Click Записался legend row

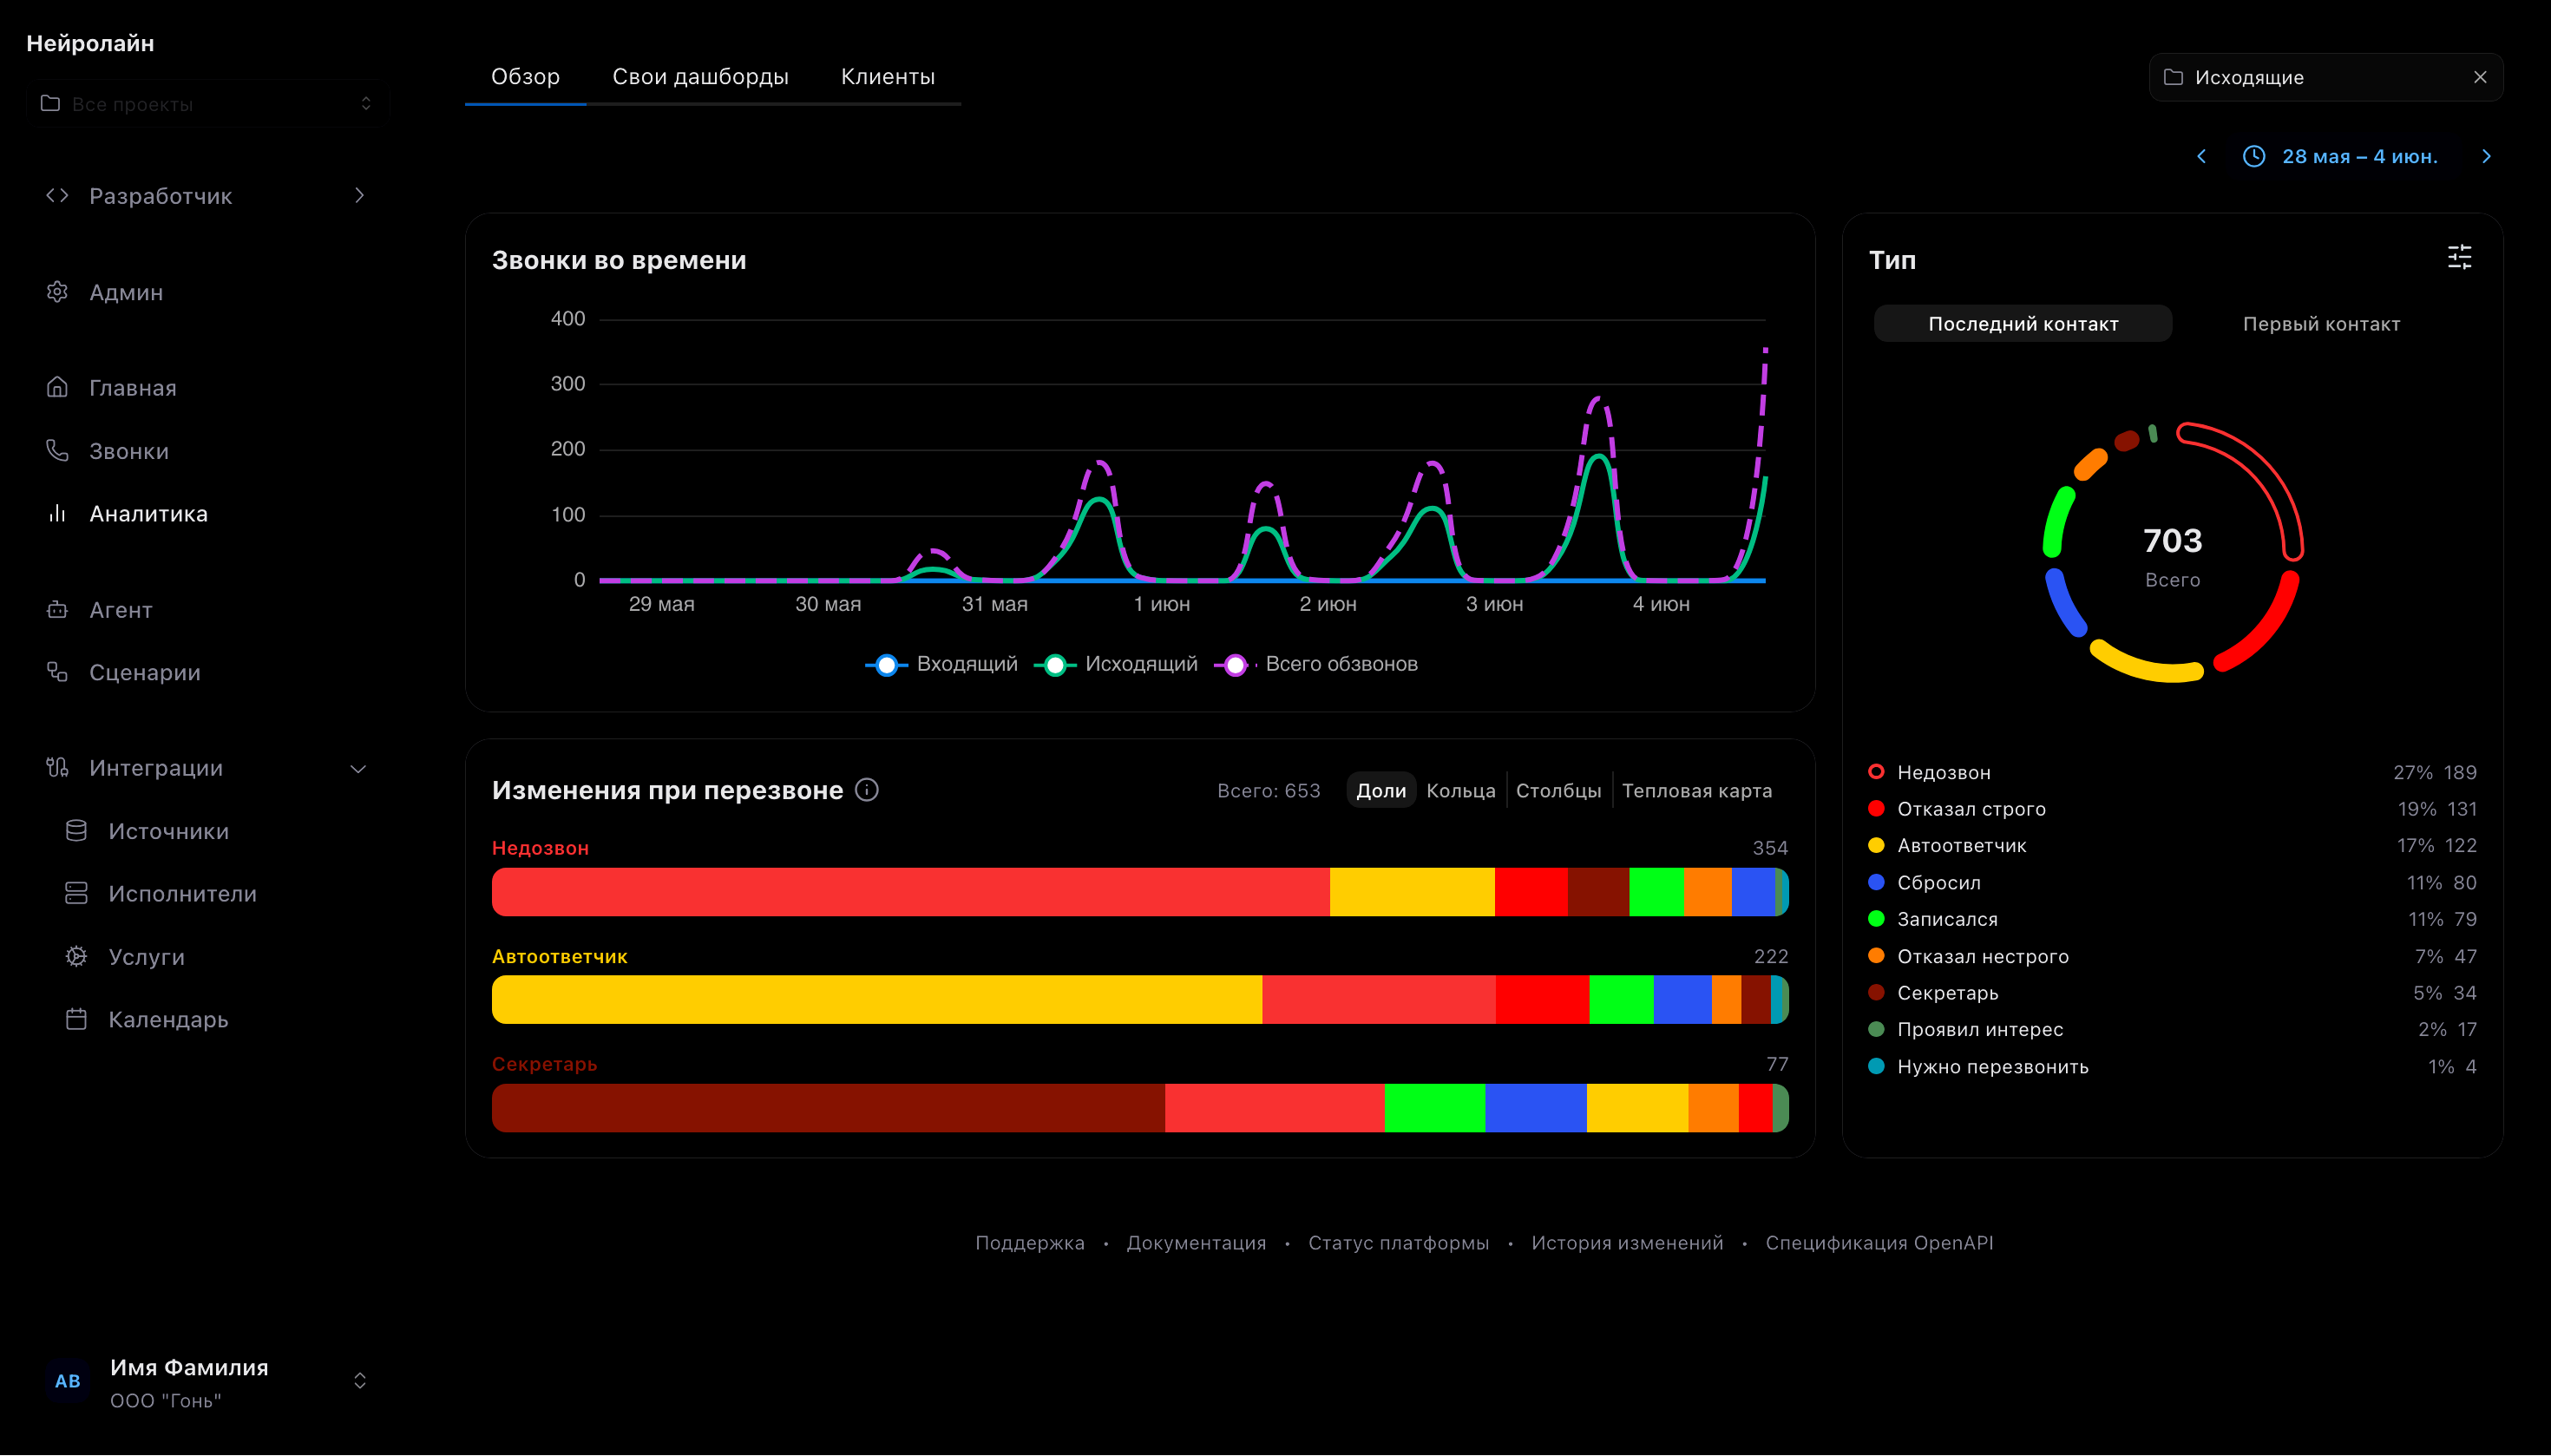[2172, 919]
